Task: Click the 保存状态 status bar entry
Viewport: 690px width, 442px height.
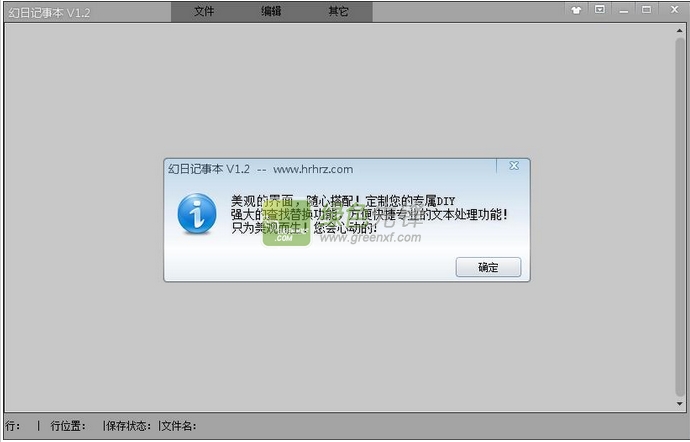Action: coord(128,426)
